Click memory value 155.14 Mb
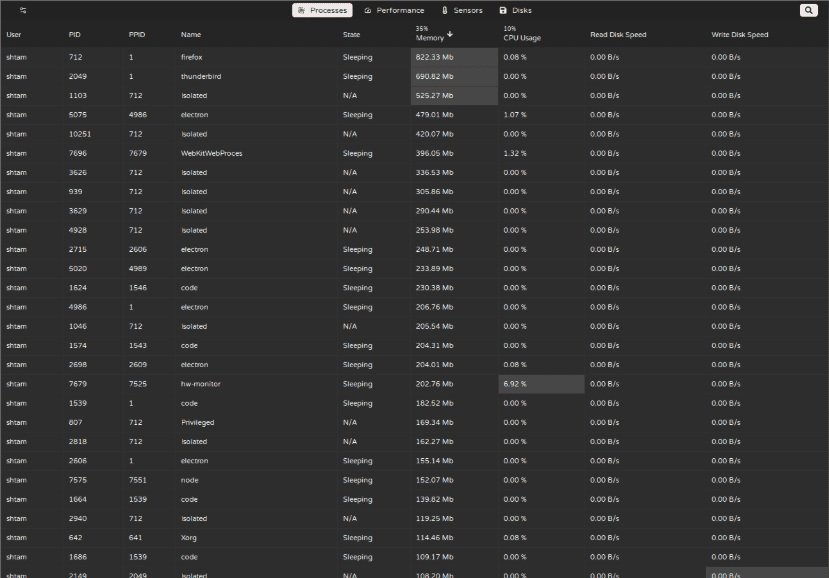 (x=434, y=461)
